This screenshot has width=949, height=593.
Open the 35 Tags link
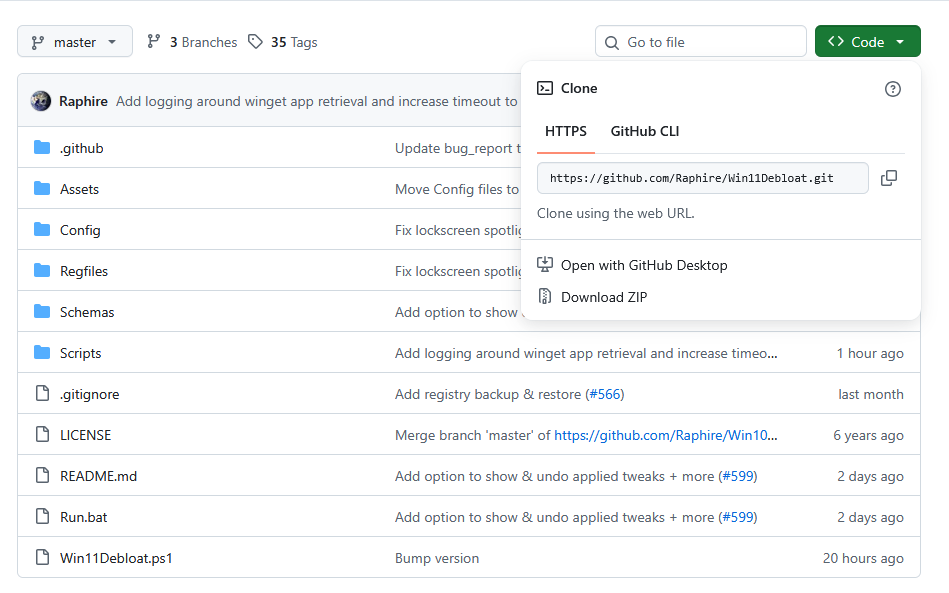[x=294, y=42]
